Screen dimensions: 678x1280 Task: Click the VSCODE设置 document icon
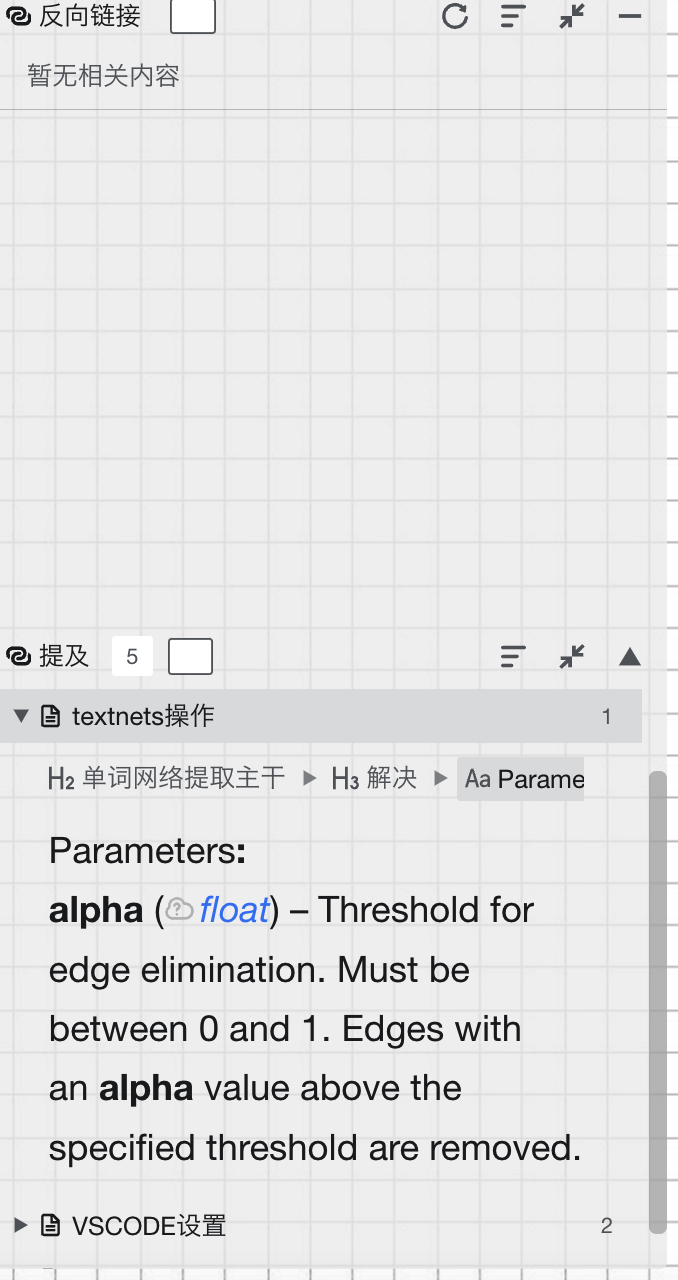point(50,1225)
